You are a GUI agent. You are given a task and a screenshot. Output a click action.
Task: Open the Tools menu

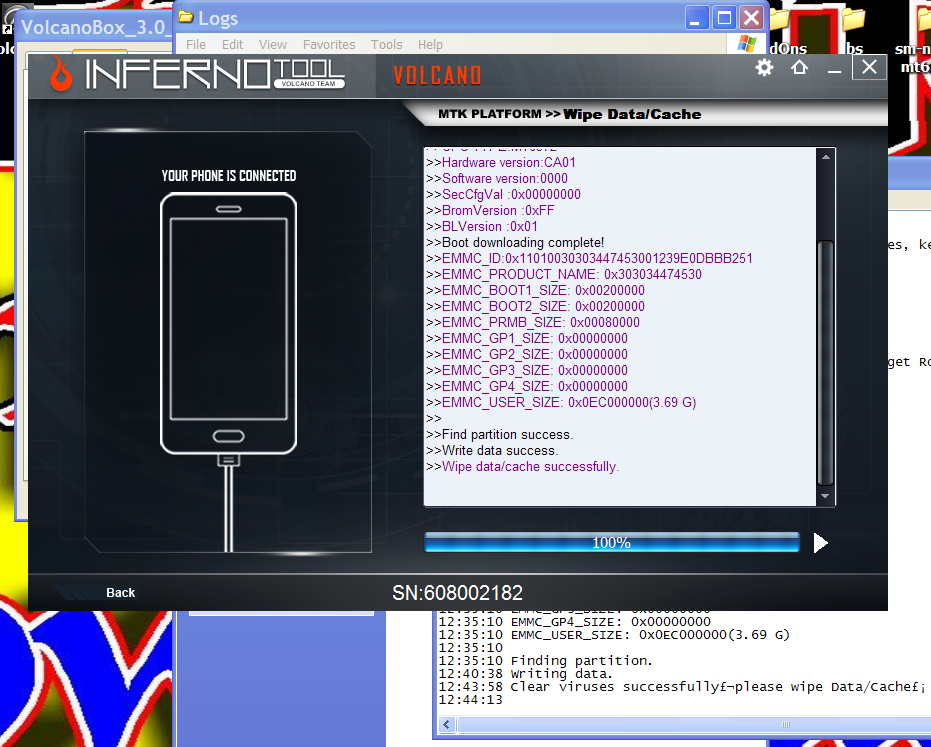[x=386, y=44]
